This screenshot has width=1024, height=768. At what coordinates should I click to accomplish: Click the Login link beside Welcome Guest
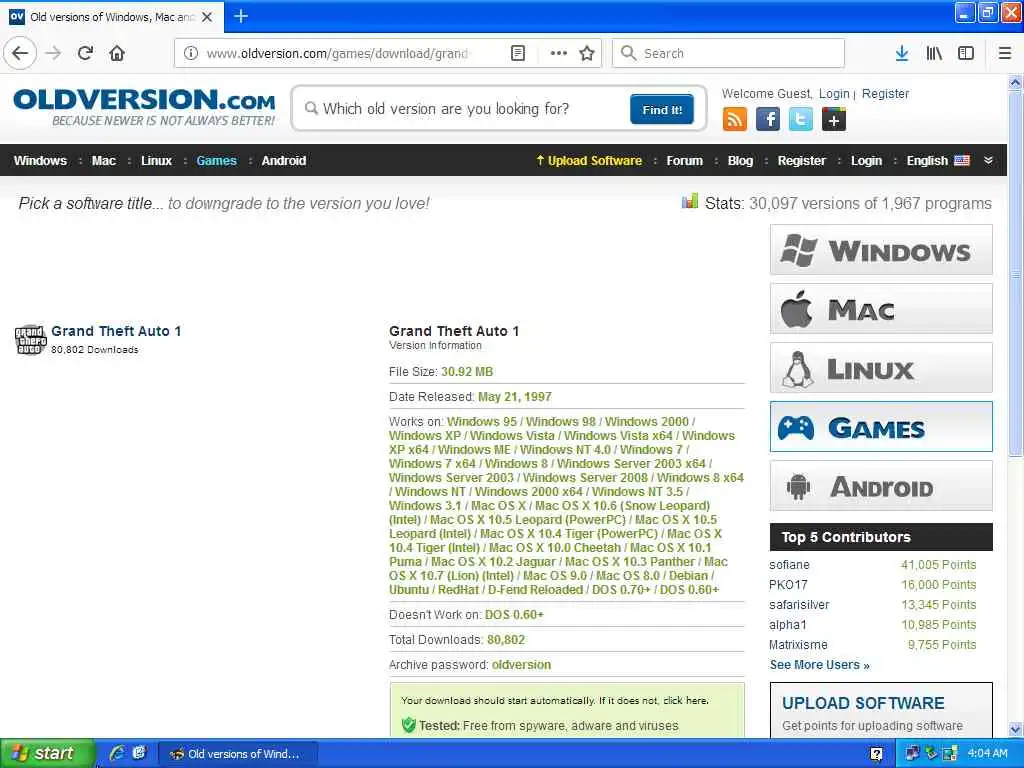[x=834, y=93]
